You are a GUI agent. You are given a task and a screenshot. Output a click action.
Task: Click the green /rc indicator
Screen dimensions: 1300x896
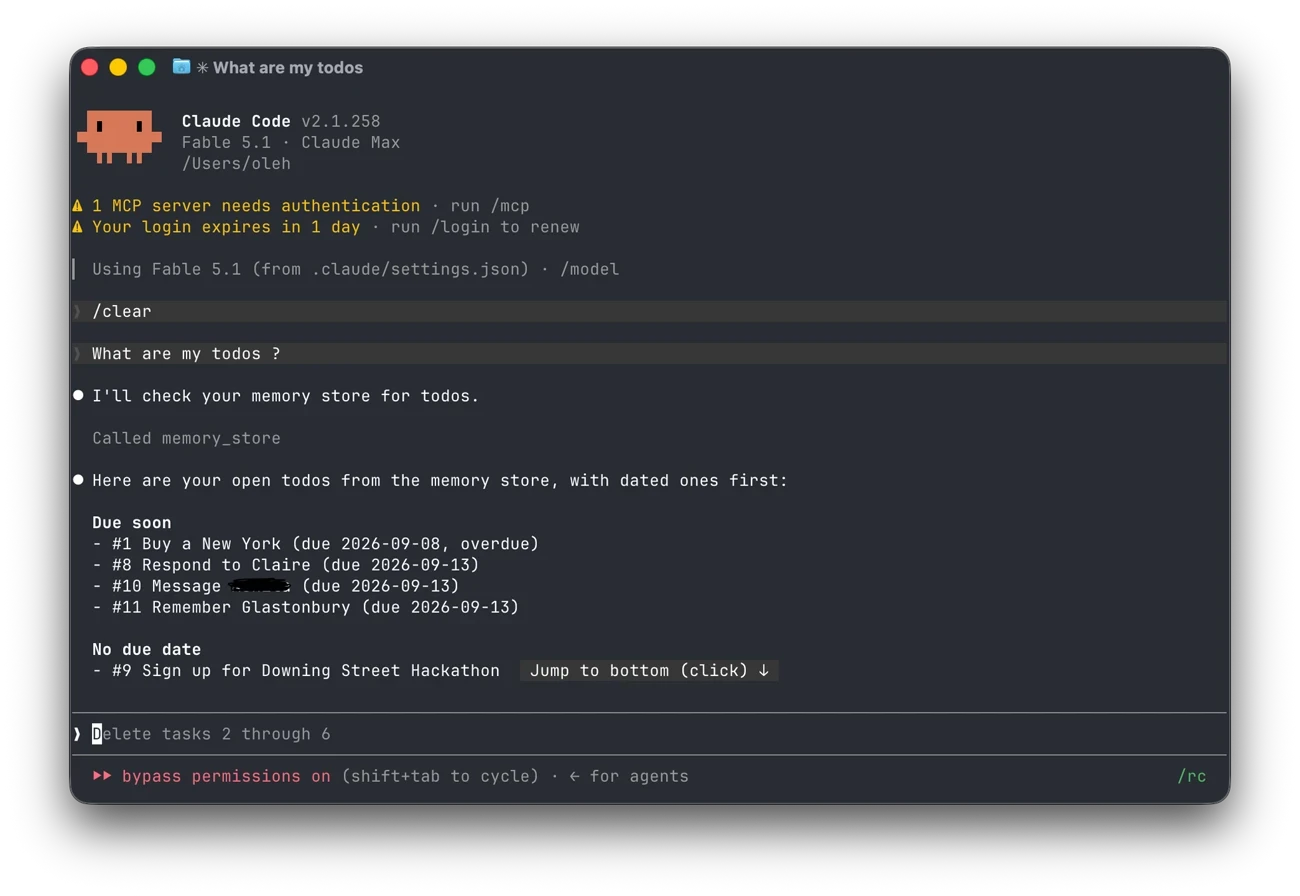click(x=1191, y=776)
